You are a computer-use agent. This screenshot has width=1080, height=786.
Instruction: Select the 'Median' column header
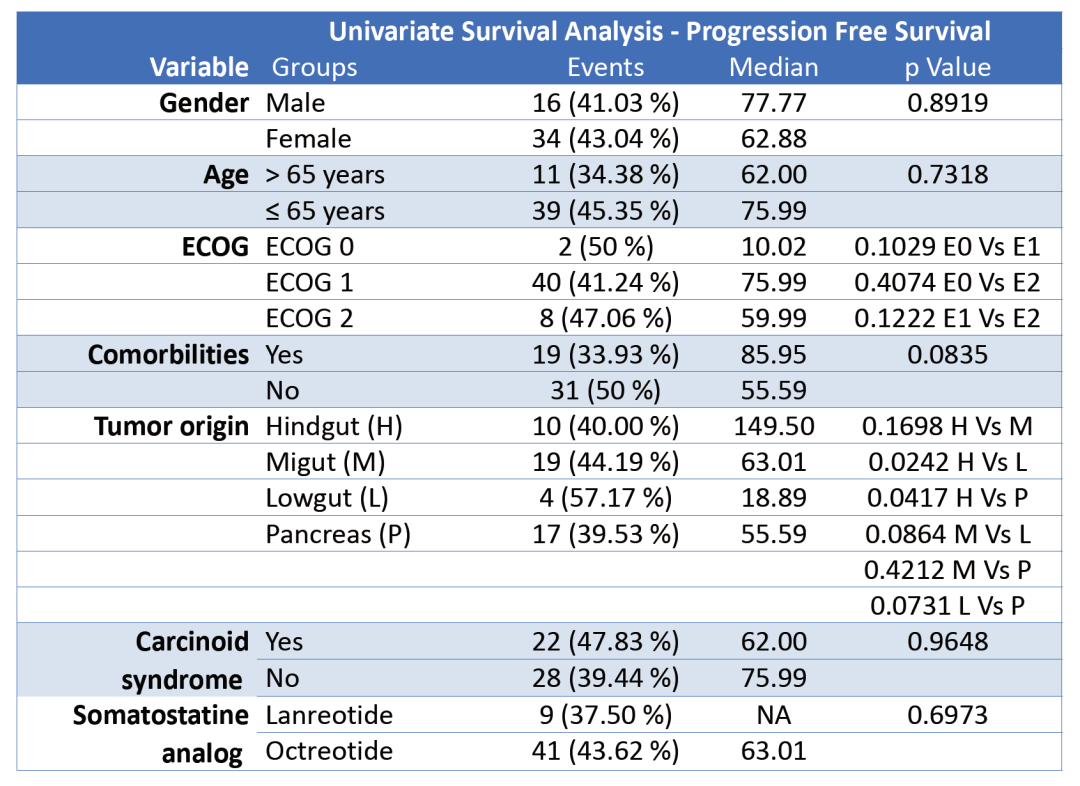(774, 68)
